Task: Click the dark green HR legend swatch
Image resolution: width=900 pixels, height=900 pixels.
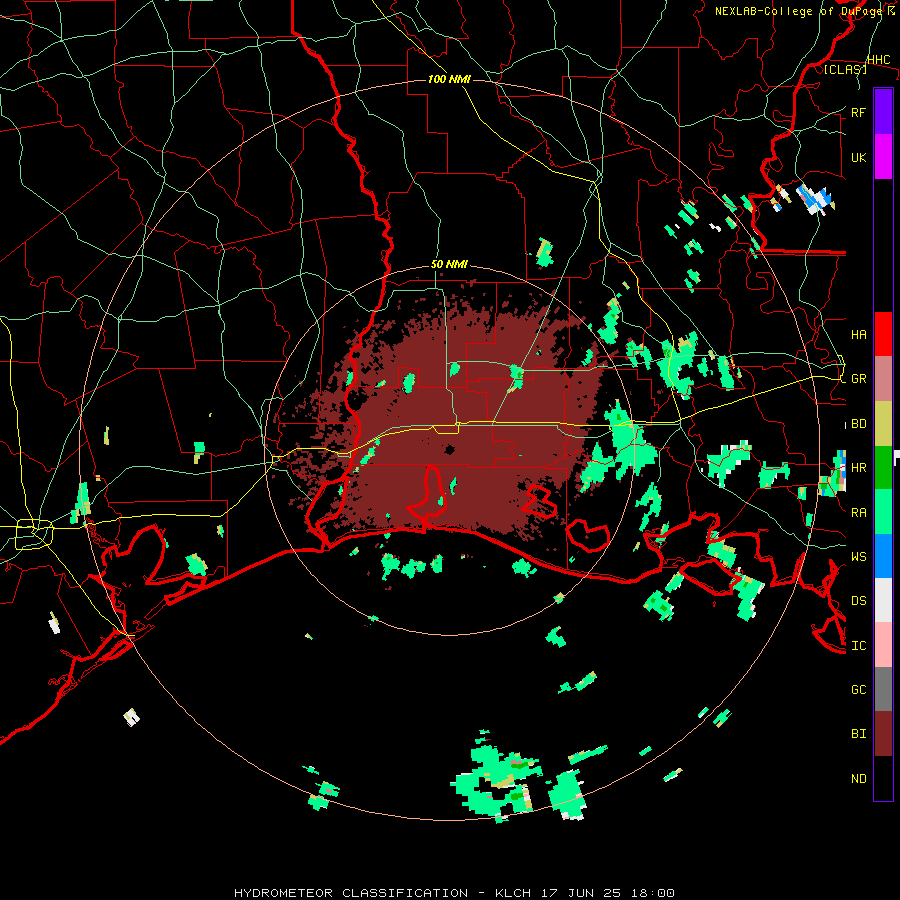Action: [883, 468]
